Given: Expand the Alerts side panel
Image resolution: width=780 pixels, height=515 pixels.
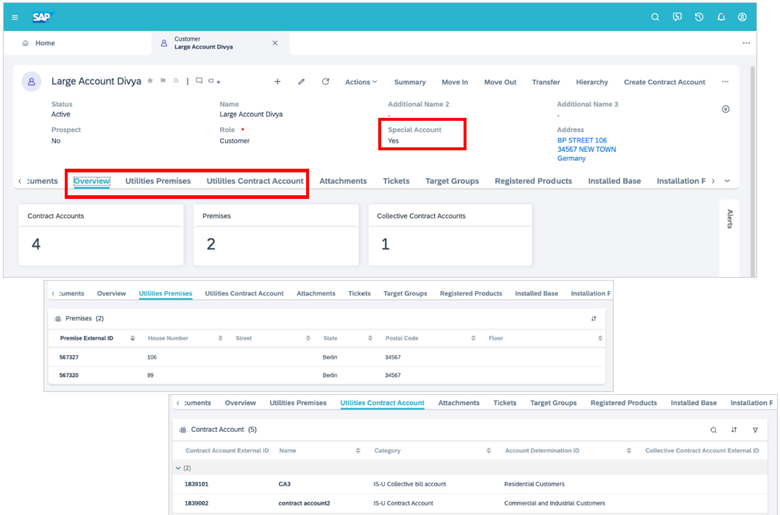Looking at the screenshot, I should [730, 219].
